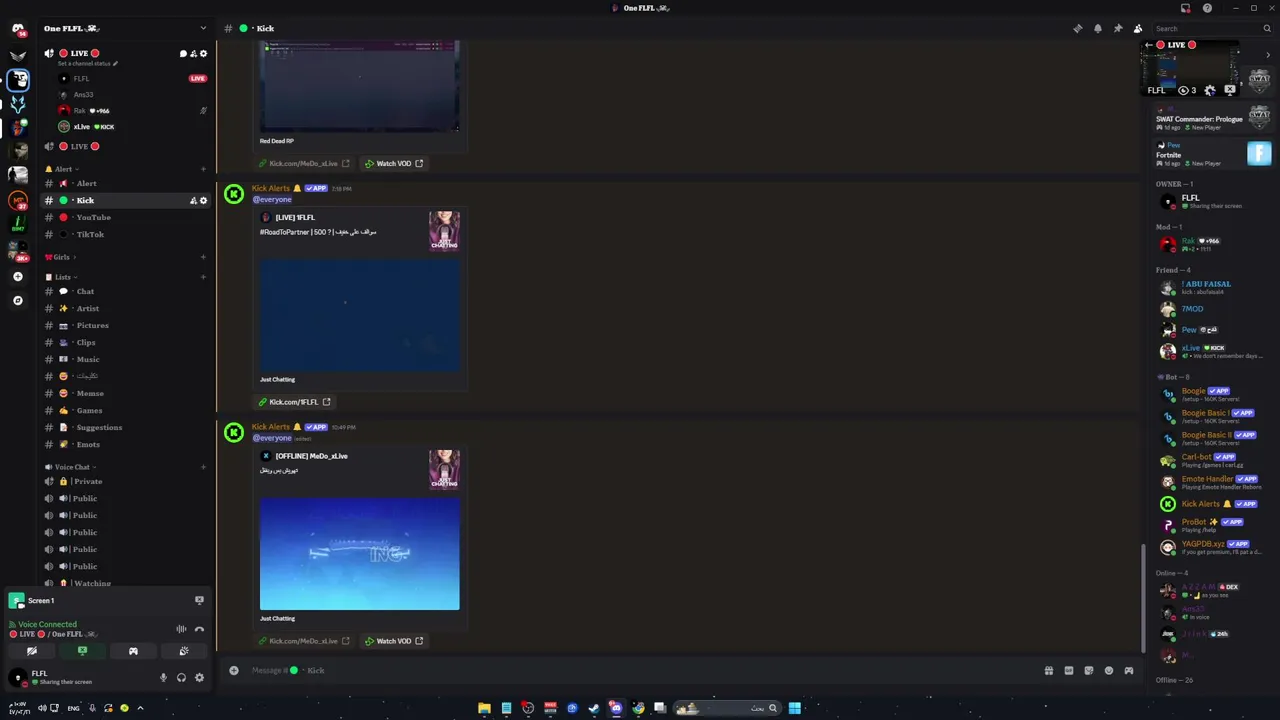This screenshot has height=720, width=1280.
Task: Open the YouTube channel
Action: 125,217
